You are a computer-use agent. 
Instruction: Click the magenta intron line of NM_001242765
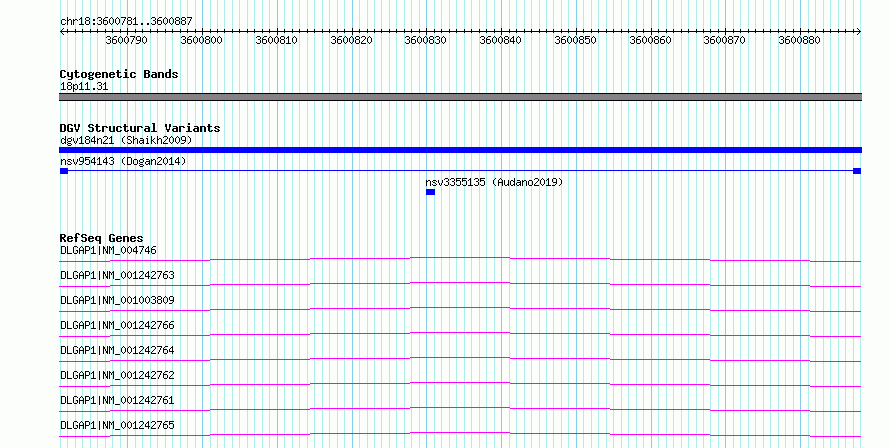point(460,433)
